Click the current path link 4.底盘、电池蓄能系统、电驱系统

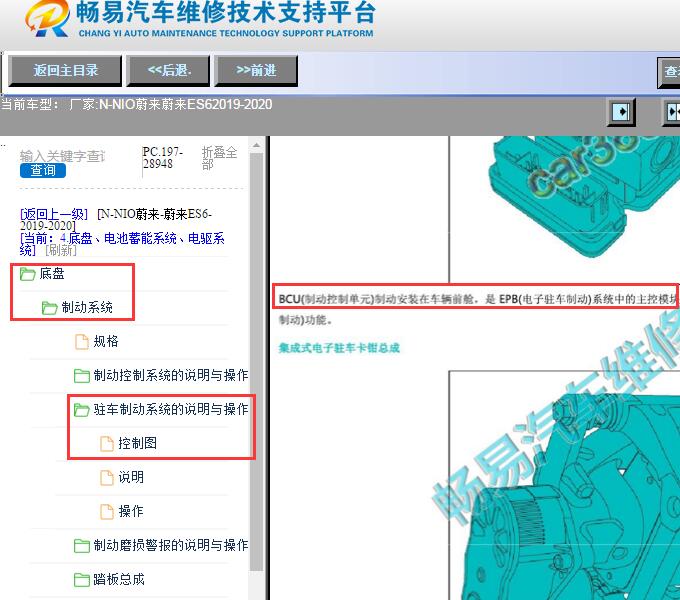pyautogui.click(x=122, y=244)
